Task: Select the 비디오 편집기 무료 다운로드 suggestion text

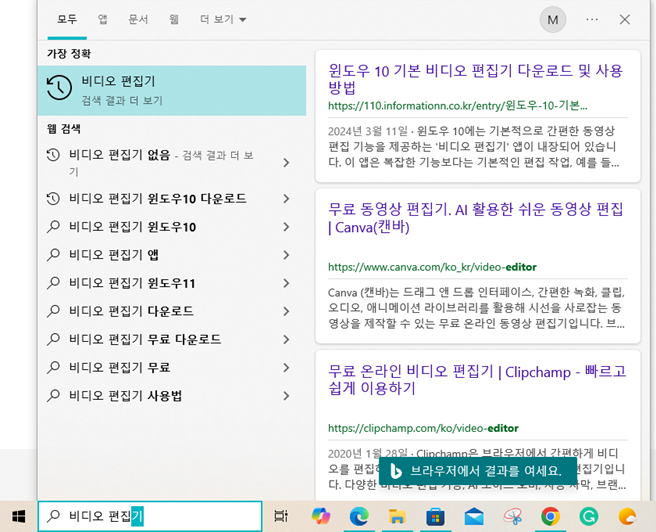Action: (x=145, y=339)
